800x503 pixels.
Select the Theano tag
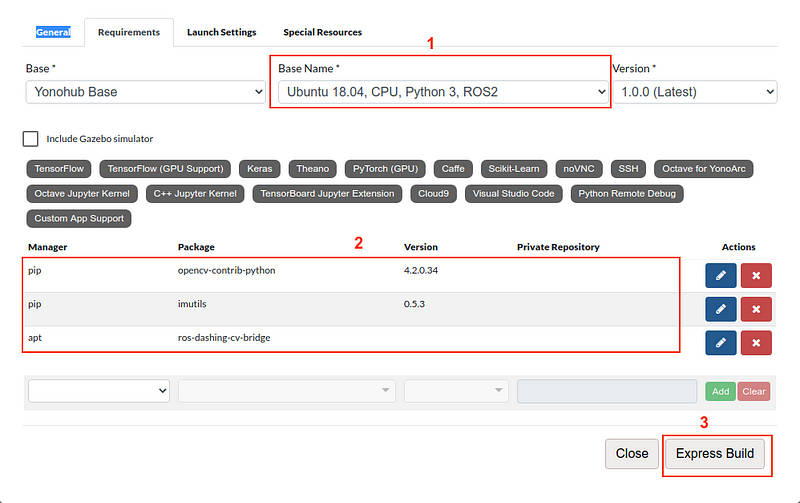(x=312, y=169)
